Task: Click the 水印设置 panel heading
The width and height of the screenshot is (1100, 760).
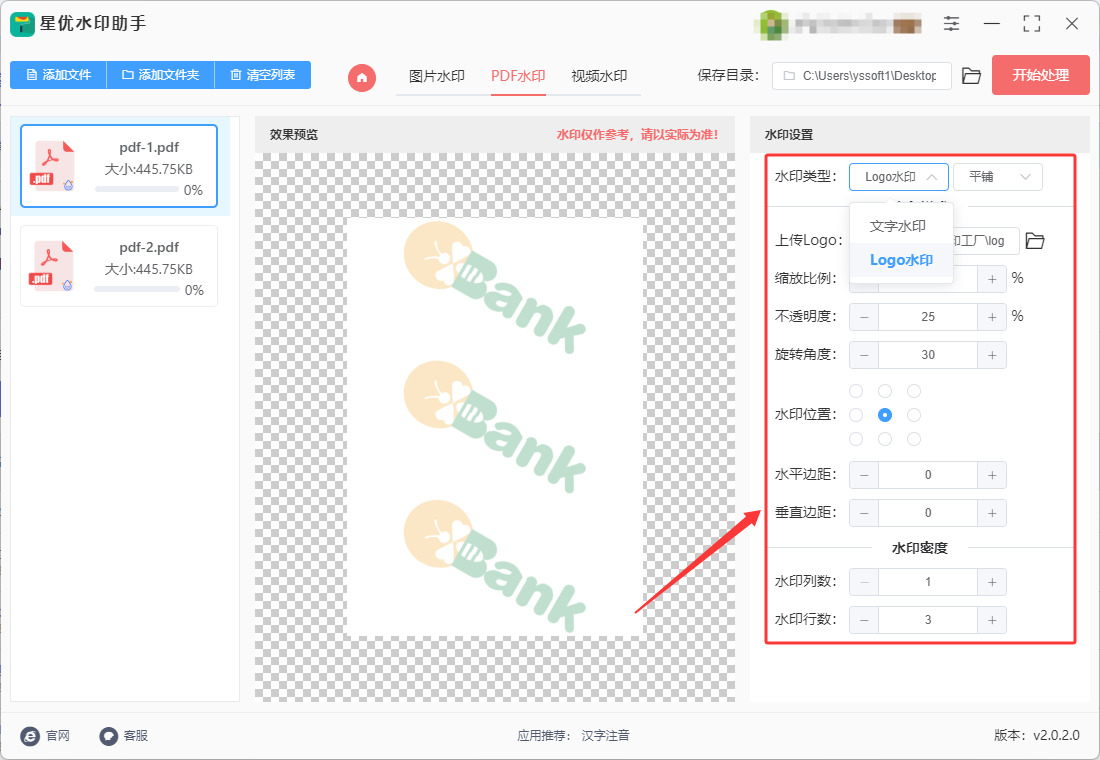Action: pyautogui.click(x=789, y=135)
